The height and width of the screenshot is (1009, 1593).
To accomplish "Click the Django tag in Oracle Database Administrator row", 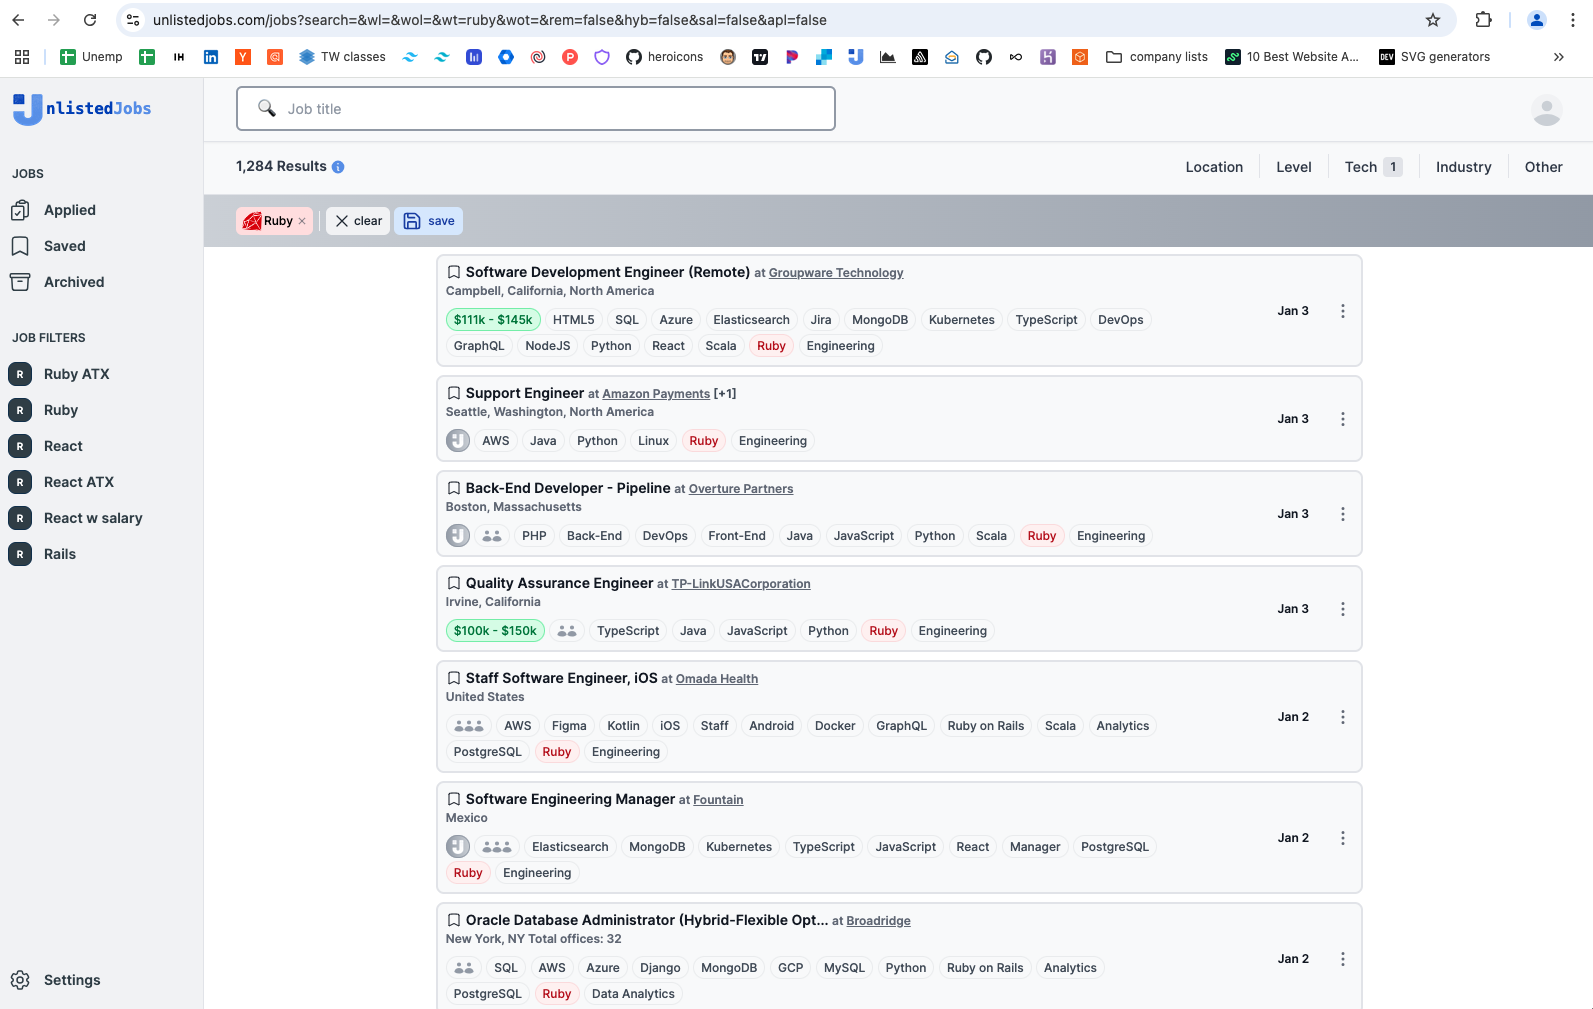I will coord(660,968).
